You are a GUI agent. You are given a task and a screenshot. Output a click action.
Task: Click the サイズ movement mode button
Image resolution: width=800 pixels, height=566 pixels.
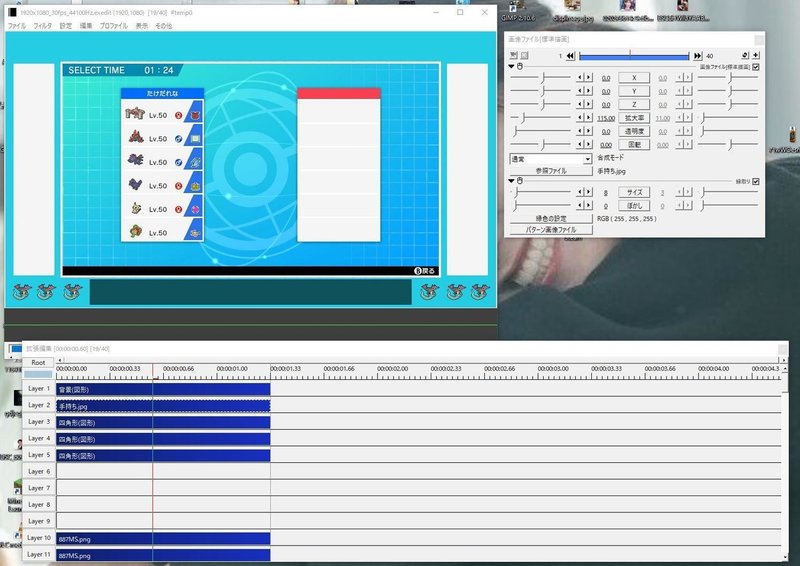pos(634,192)
